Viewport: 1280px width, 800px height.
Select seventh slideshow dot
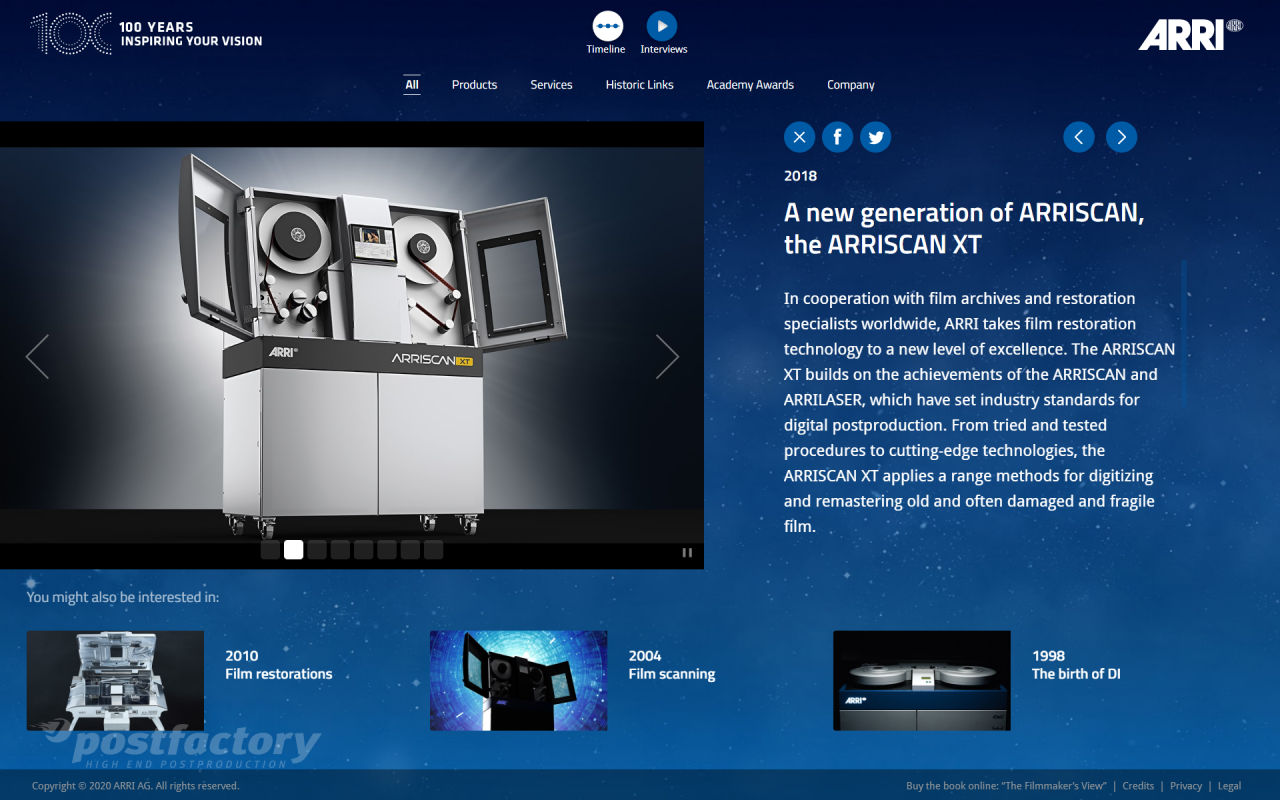pyautogui.click(x=410, y=550)
